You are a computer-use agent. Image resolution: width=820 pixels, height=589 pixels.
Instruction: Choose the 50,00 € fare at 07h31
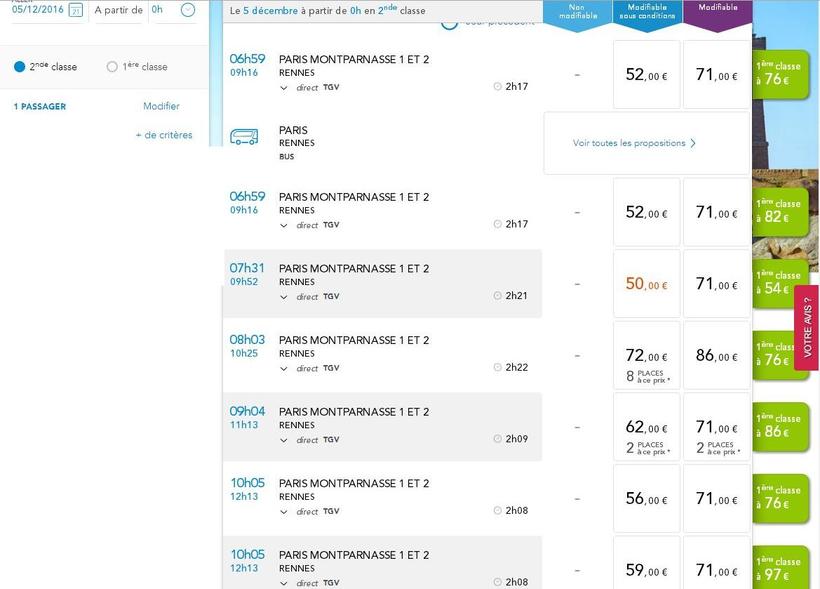646,284
